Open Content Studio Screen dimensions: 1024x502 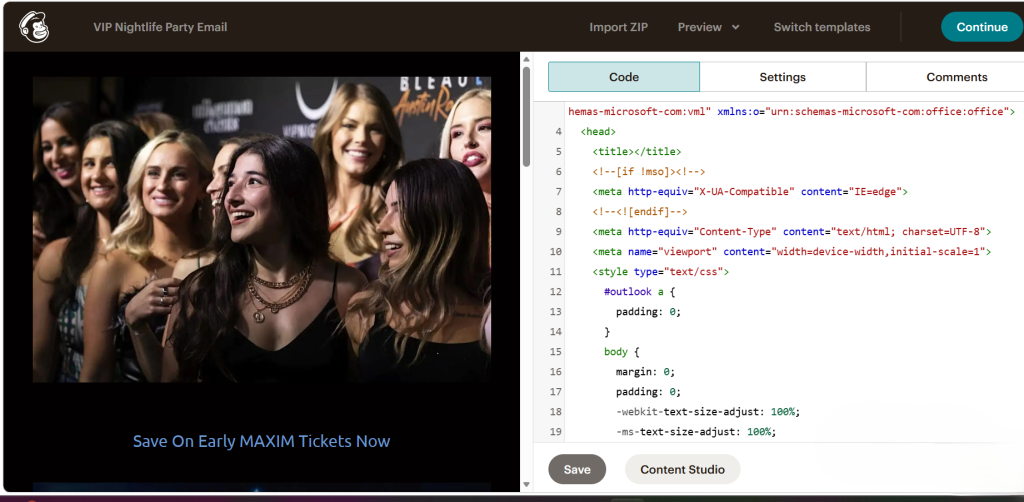point(682,469)
